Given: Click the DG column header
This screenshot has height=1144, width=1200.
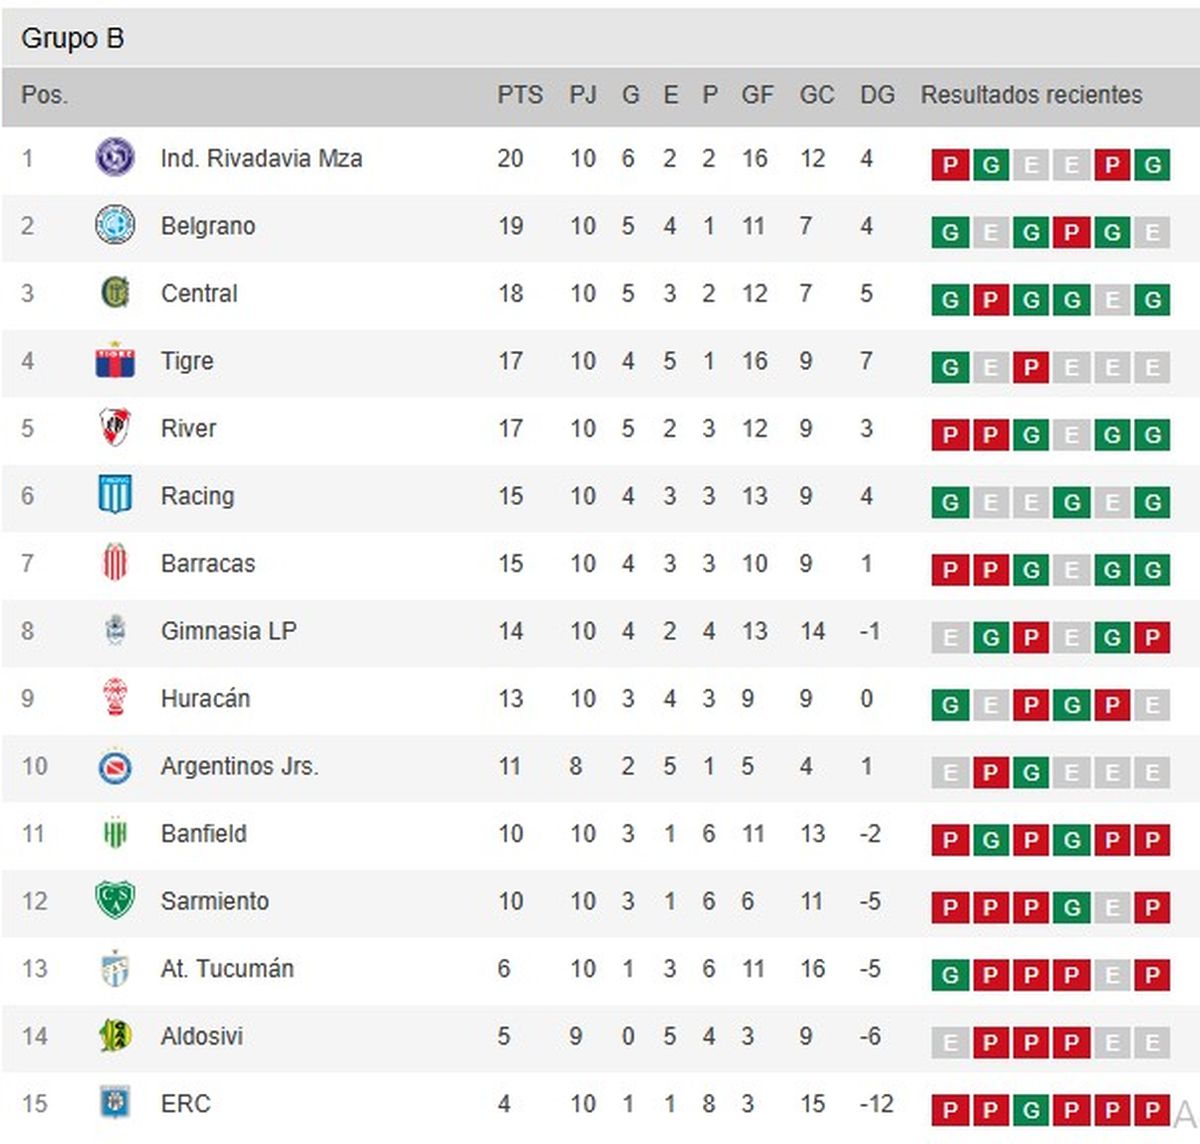Looking at the screenshot, I should (877, 95).
